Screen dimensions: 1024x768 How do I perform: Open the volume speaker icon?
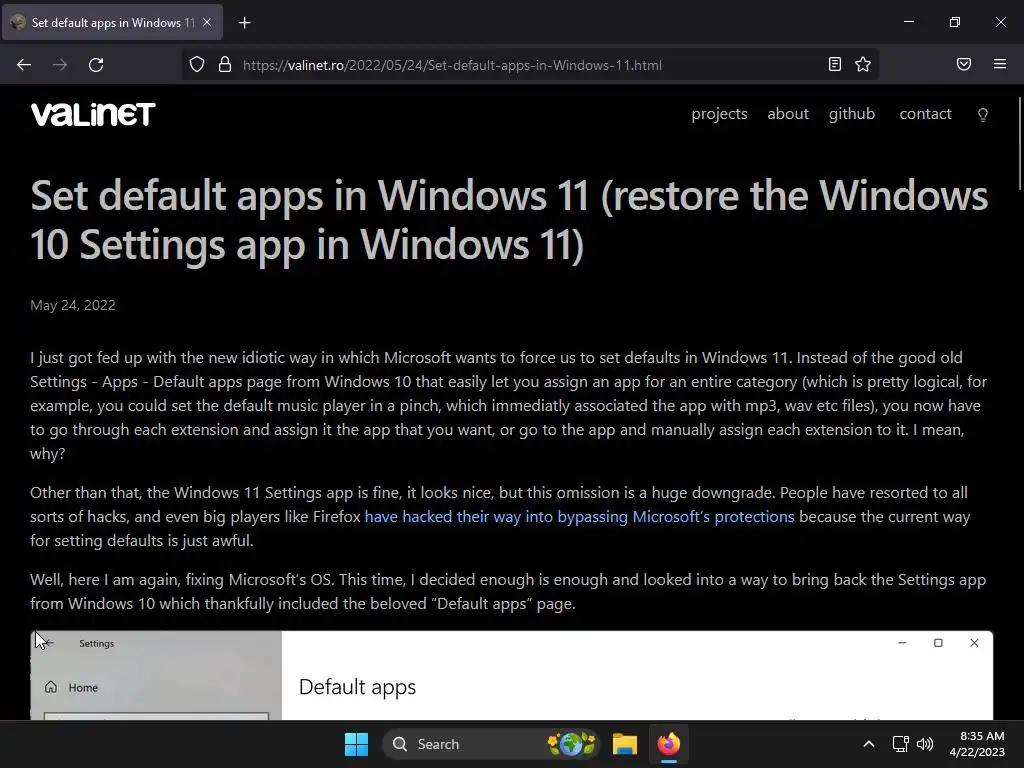click(x=925, y=744)
